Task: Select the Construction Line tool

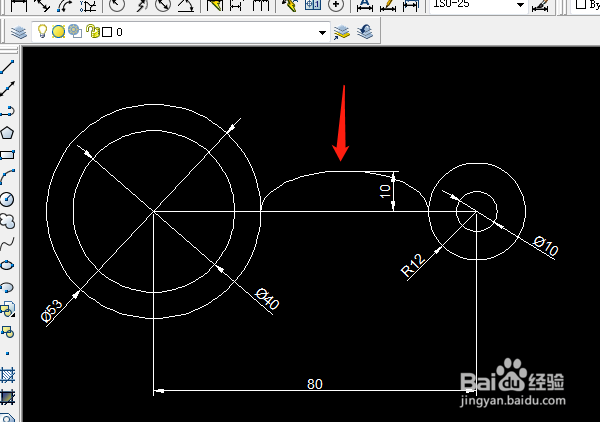Action: (x=7, y=88)
